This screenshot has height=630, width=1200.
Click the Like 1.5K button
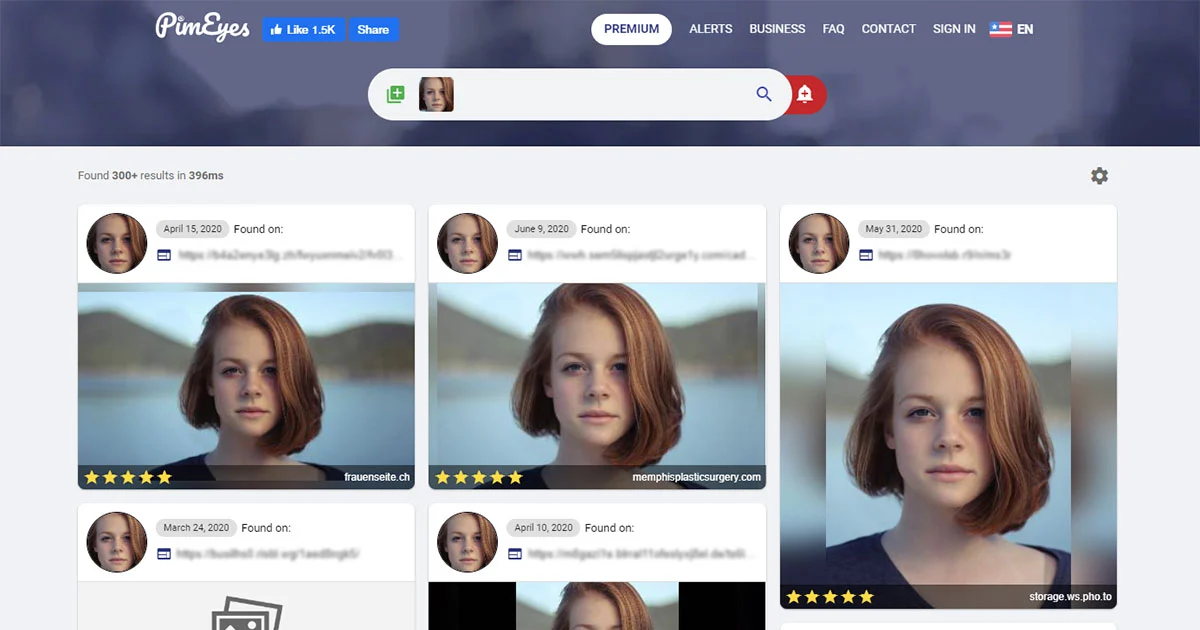point(303,29)
